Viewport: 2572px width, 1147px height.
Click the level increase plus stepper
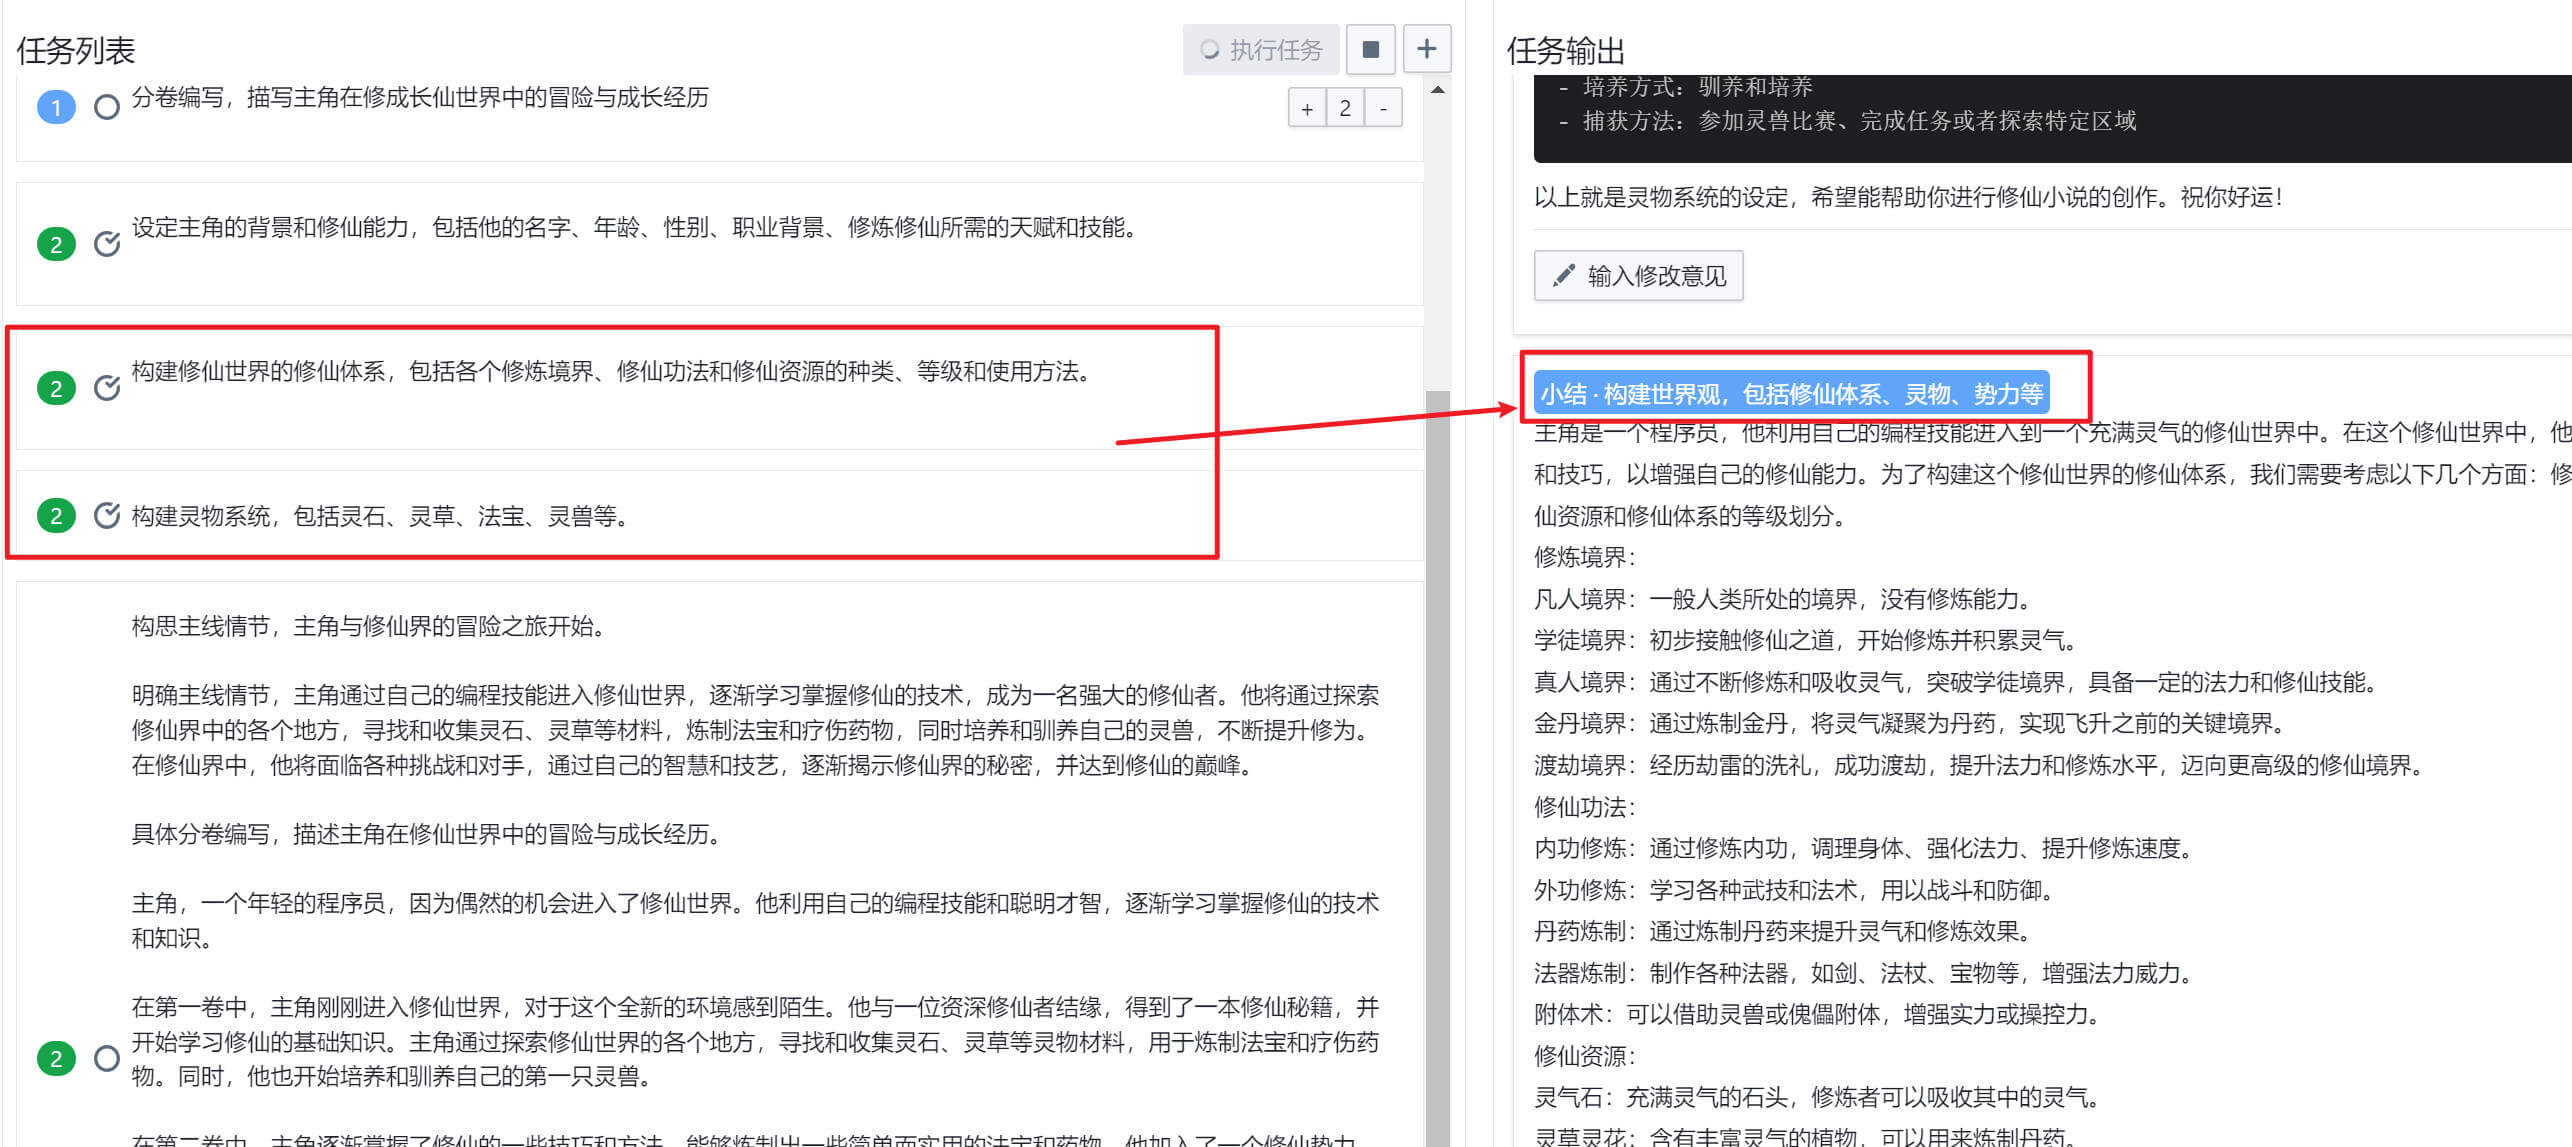(x=1307, y=108)
